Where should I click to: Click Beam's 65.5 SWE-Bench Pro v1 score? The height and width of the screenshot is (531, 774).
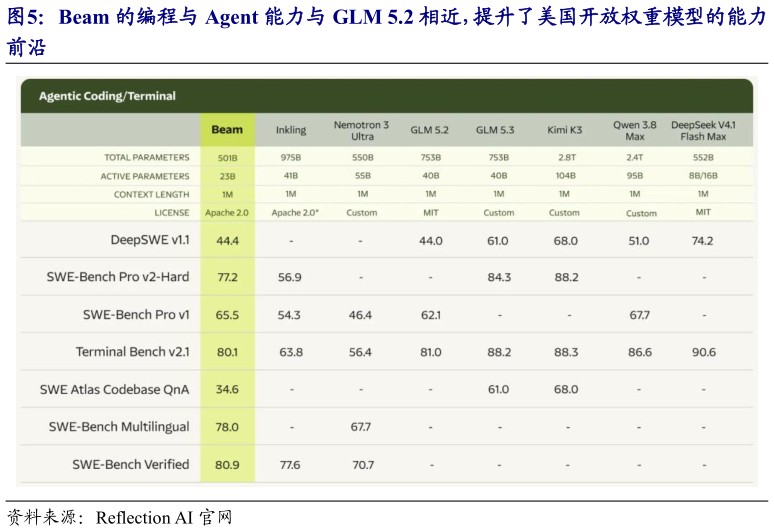pos(227,315)
